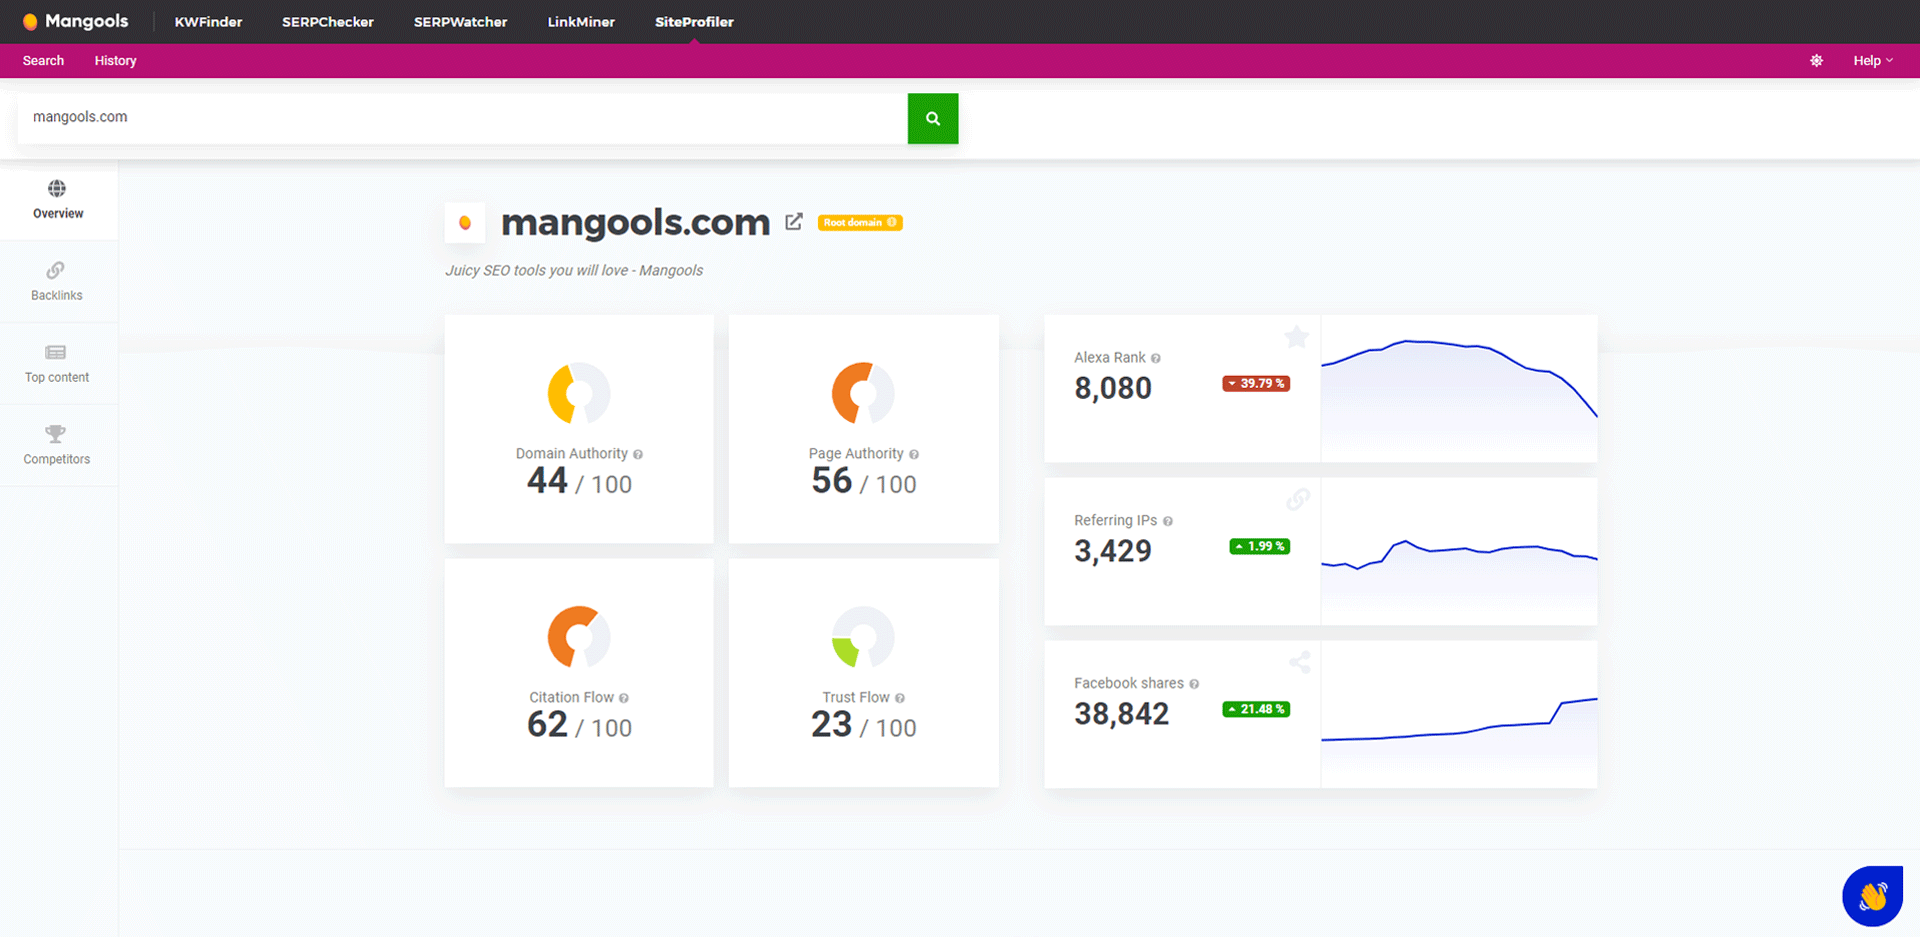Screen dimensions: 1920x937
Task: Open the Competitors trophy section
Action: tap(57, 445)
